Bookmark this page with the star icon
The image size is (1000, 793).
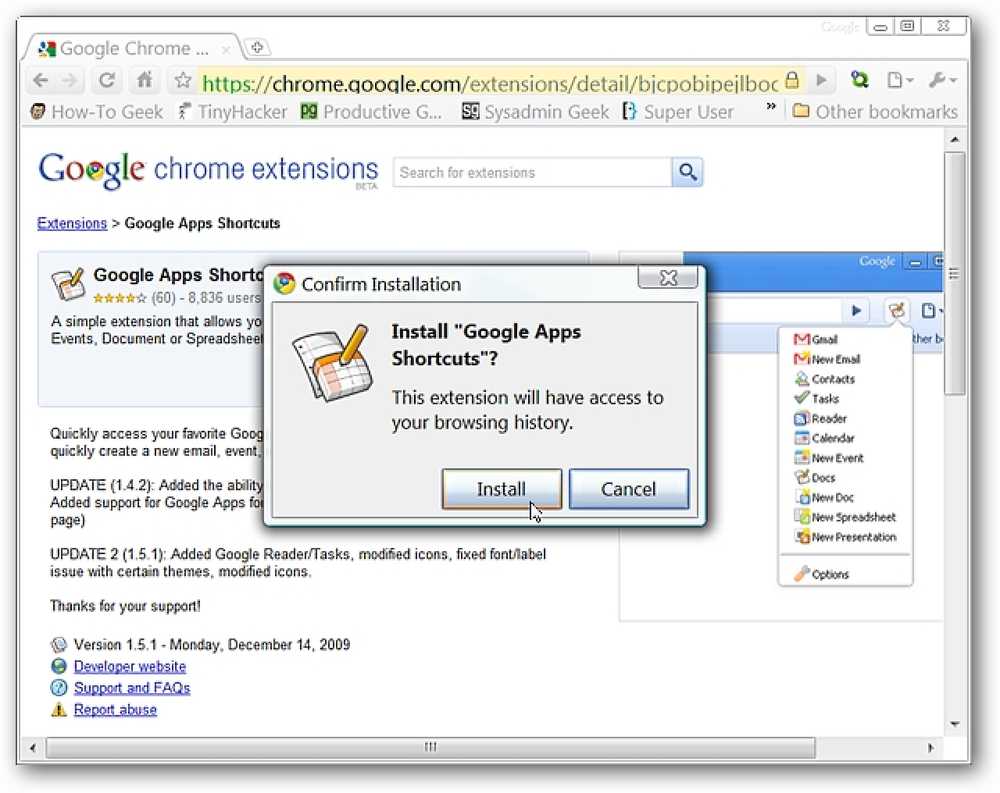(x=183, y=80)
